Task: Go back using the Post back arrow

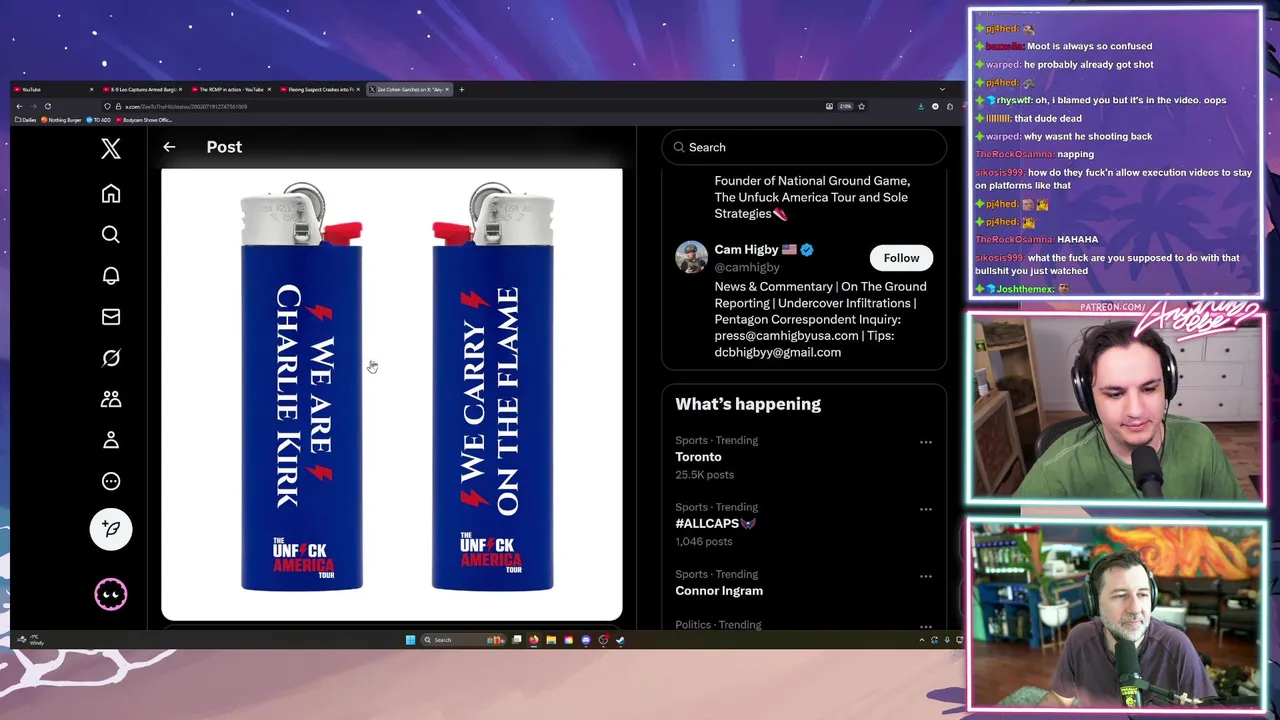Action: click(x=169, y=147)
